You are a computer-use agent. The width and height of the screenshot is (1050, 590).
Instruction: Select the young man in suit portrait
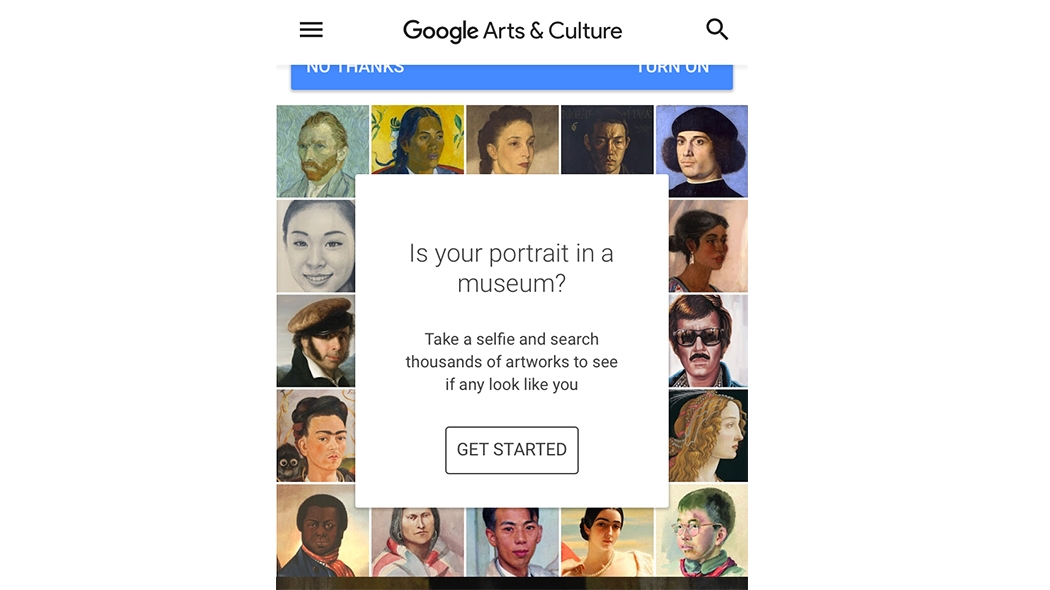tap(512, 542)
